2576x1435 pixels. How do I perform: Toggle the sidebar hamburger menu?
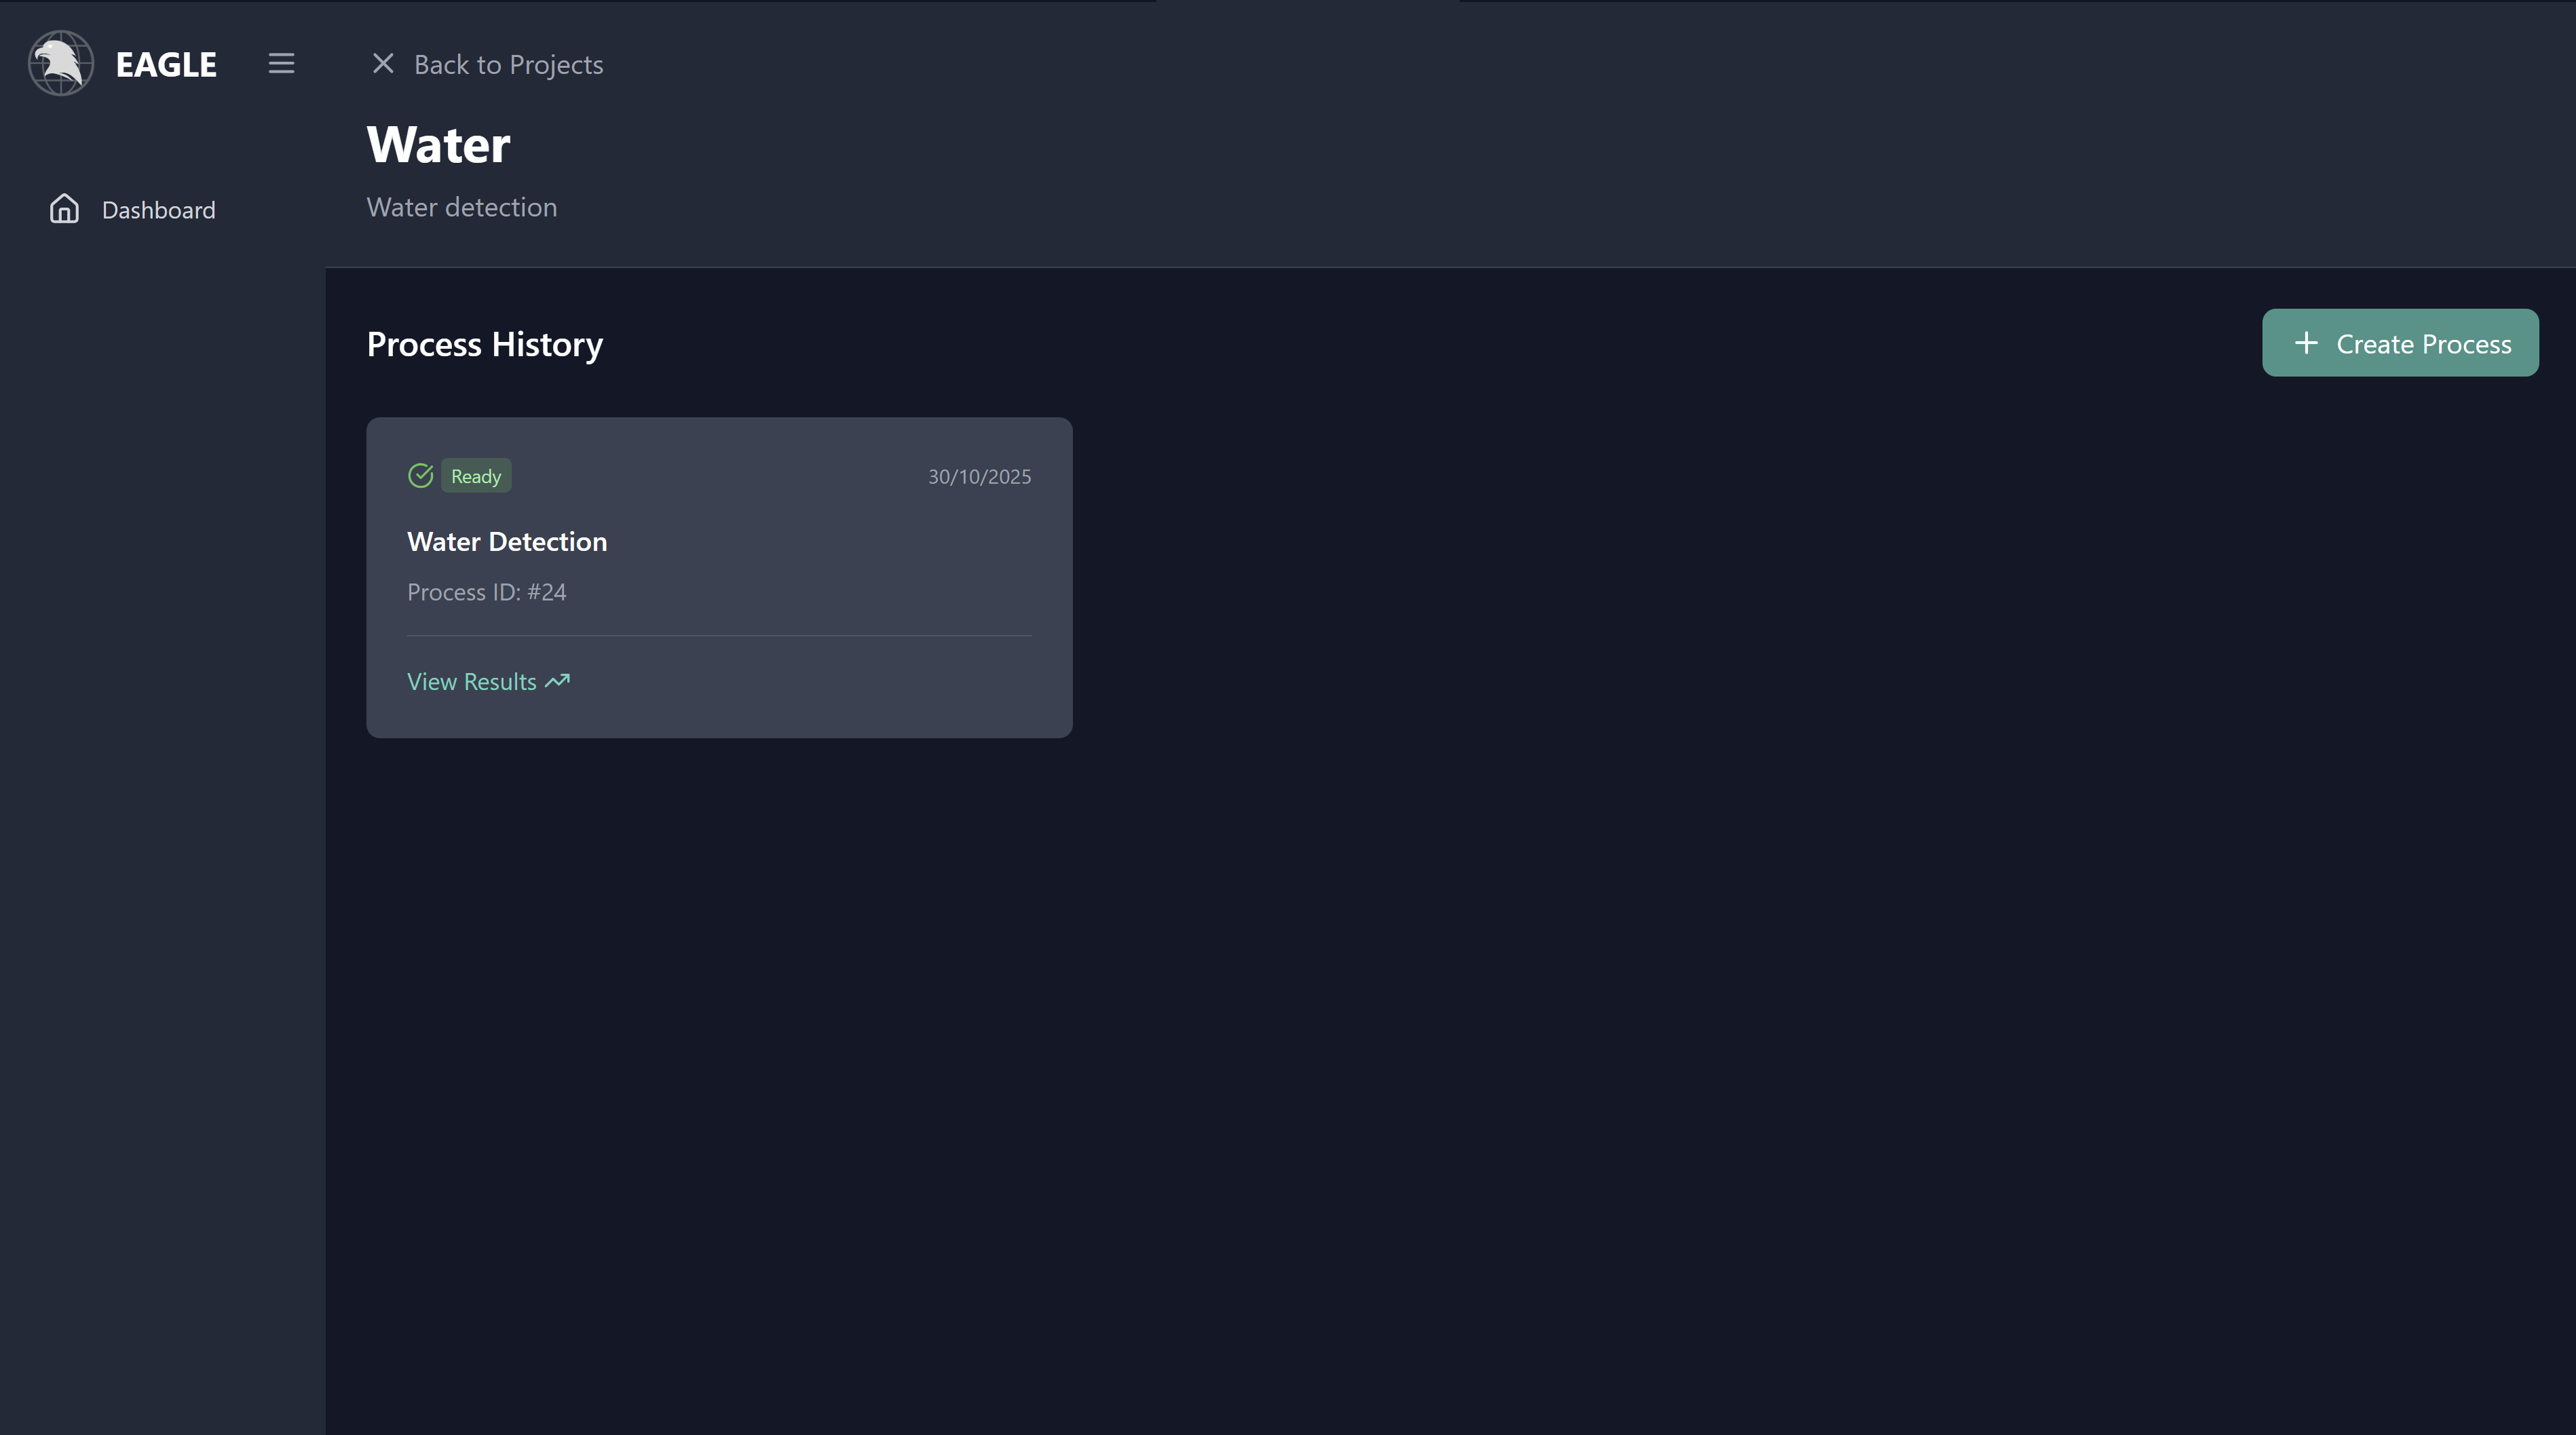tap(281, 64)
